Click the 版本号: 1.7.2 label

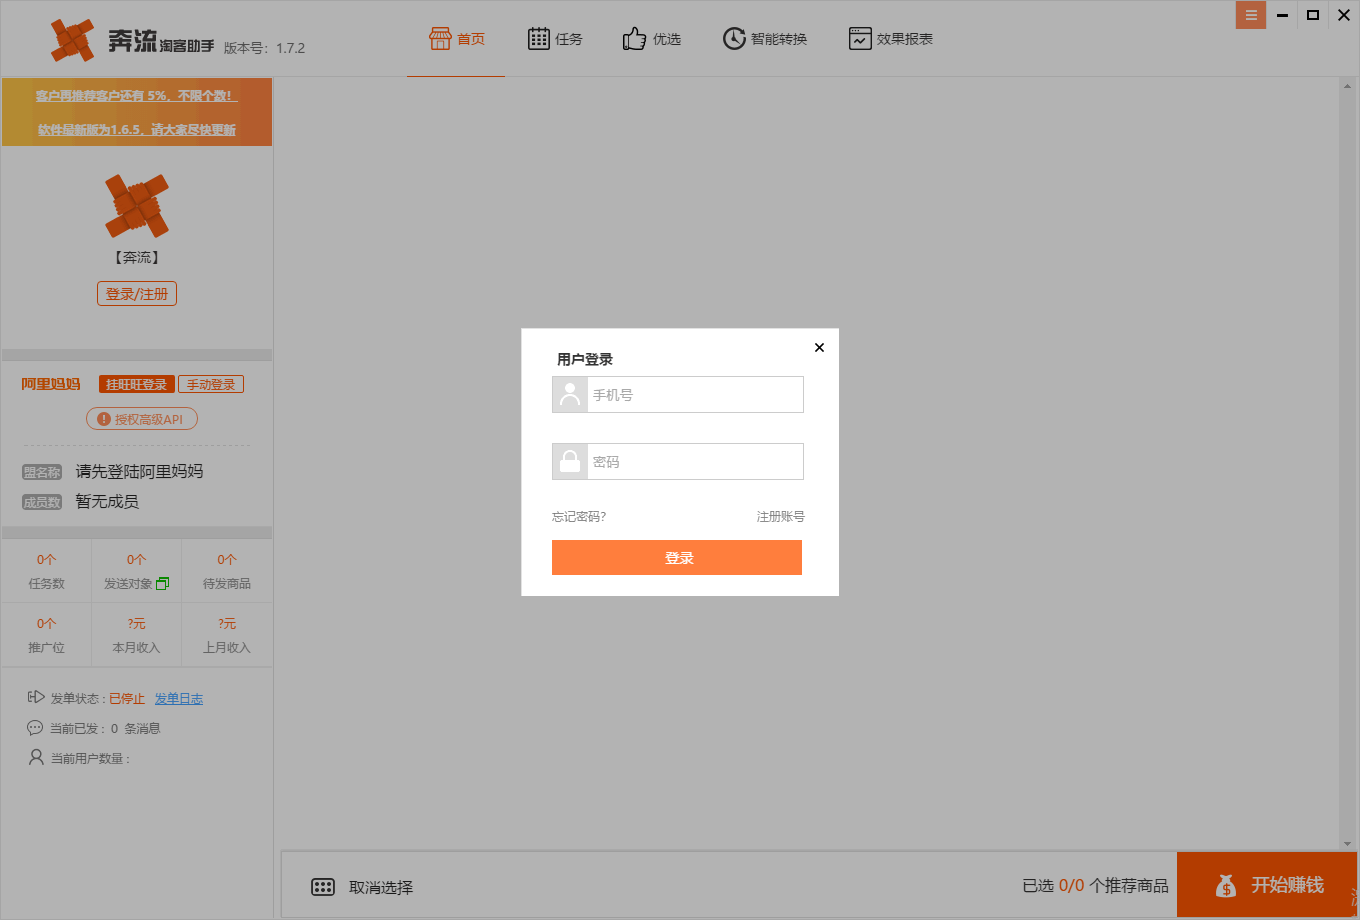point(264,48)
